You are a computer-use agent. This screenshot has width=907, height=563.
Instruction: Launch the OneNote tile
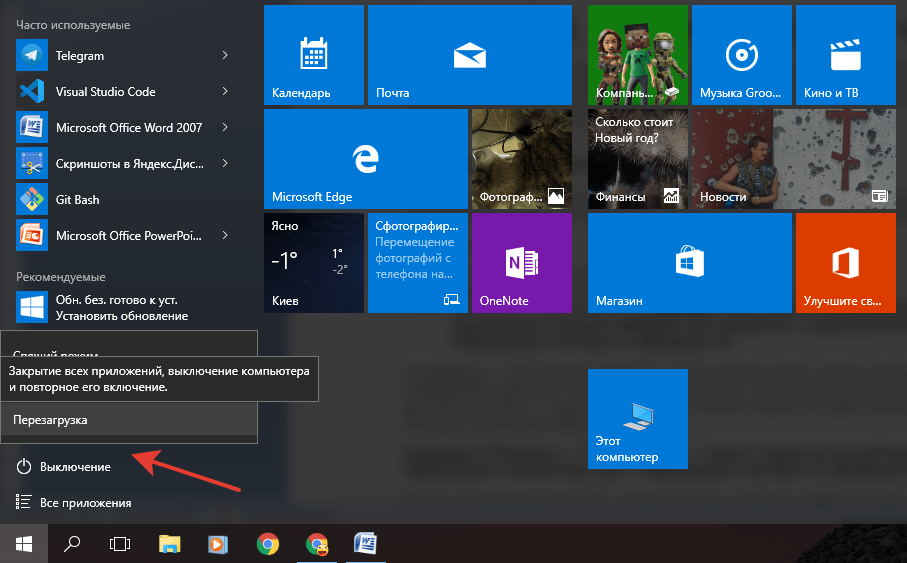coord(522,263)
